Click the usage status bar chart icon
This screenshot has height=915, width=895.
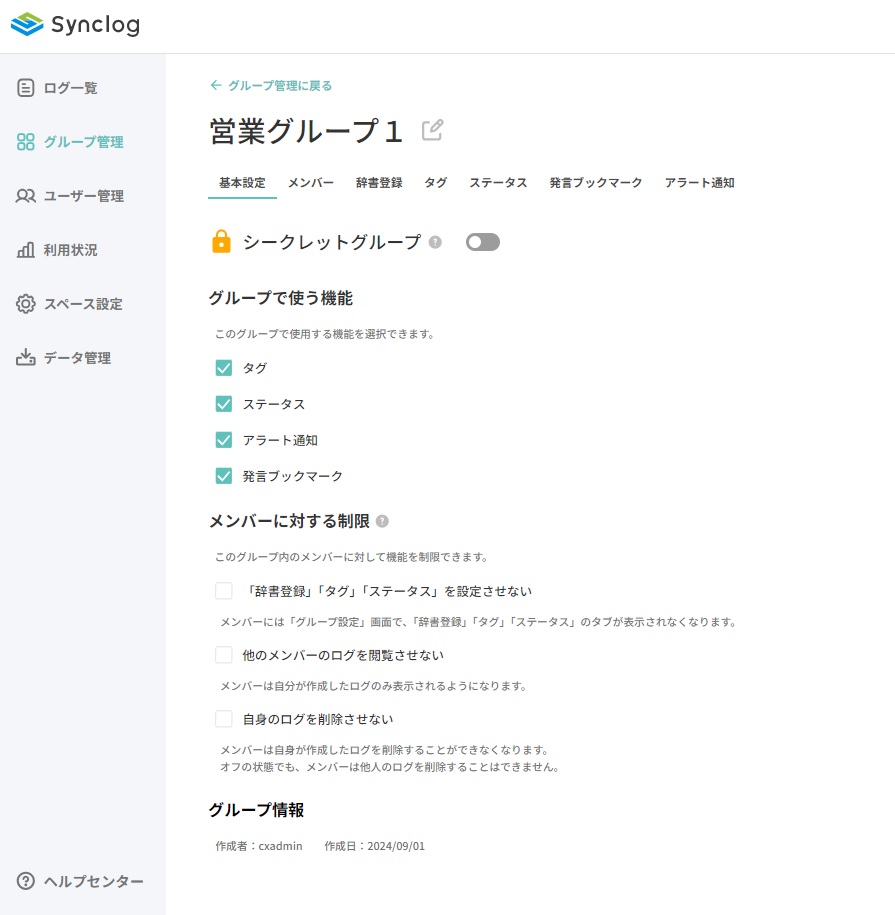(x=26, y=250)
